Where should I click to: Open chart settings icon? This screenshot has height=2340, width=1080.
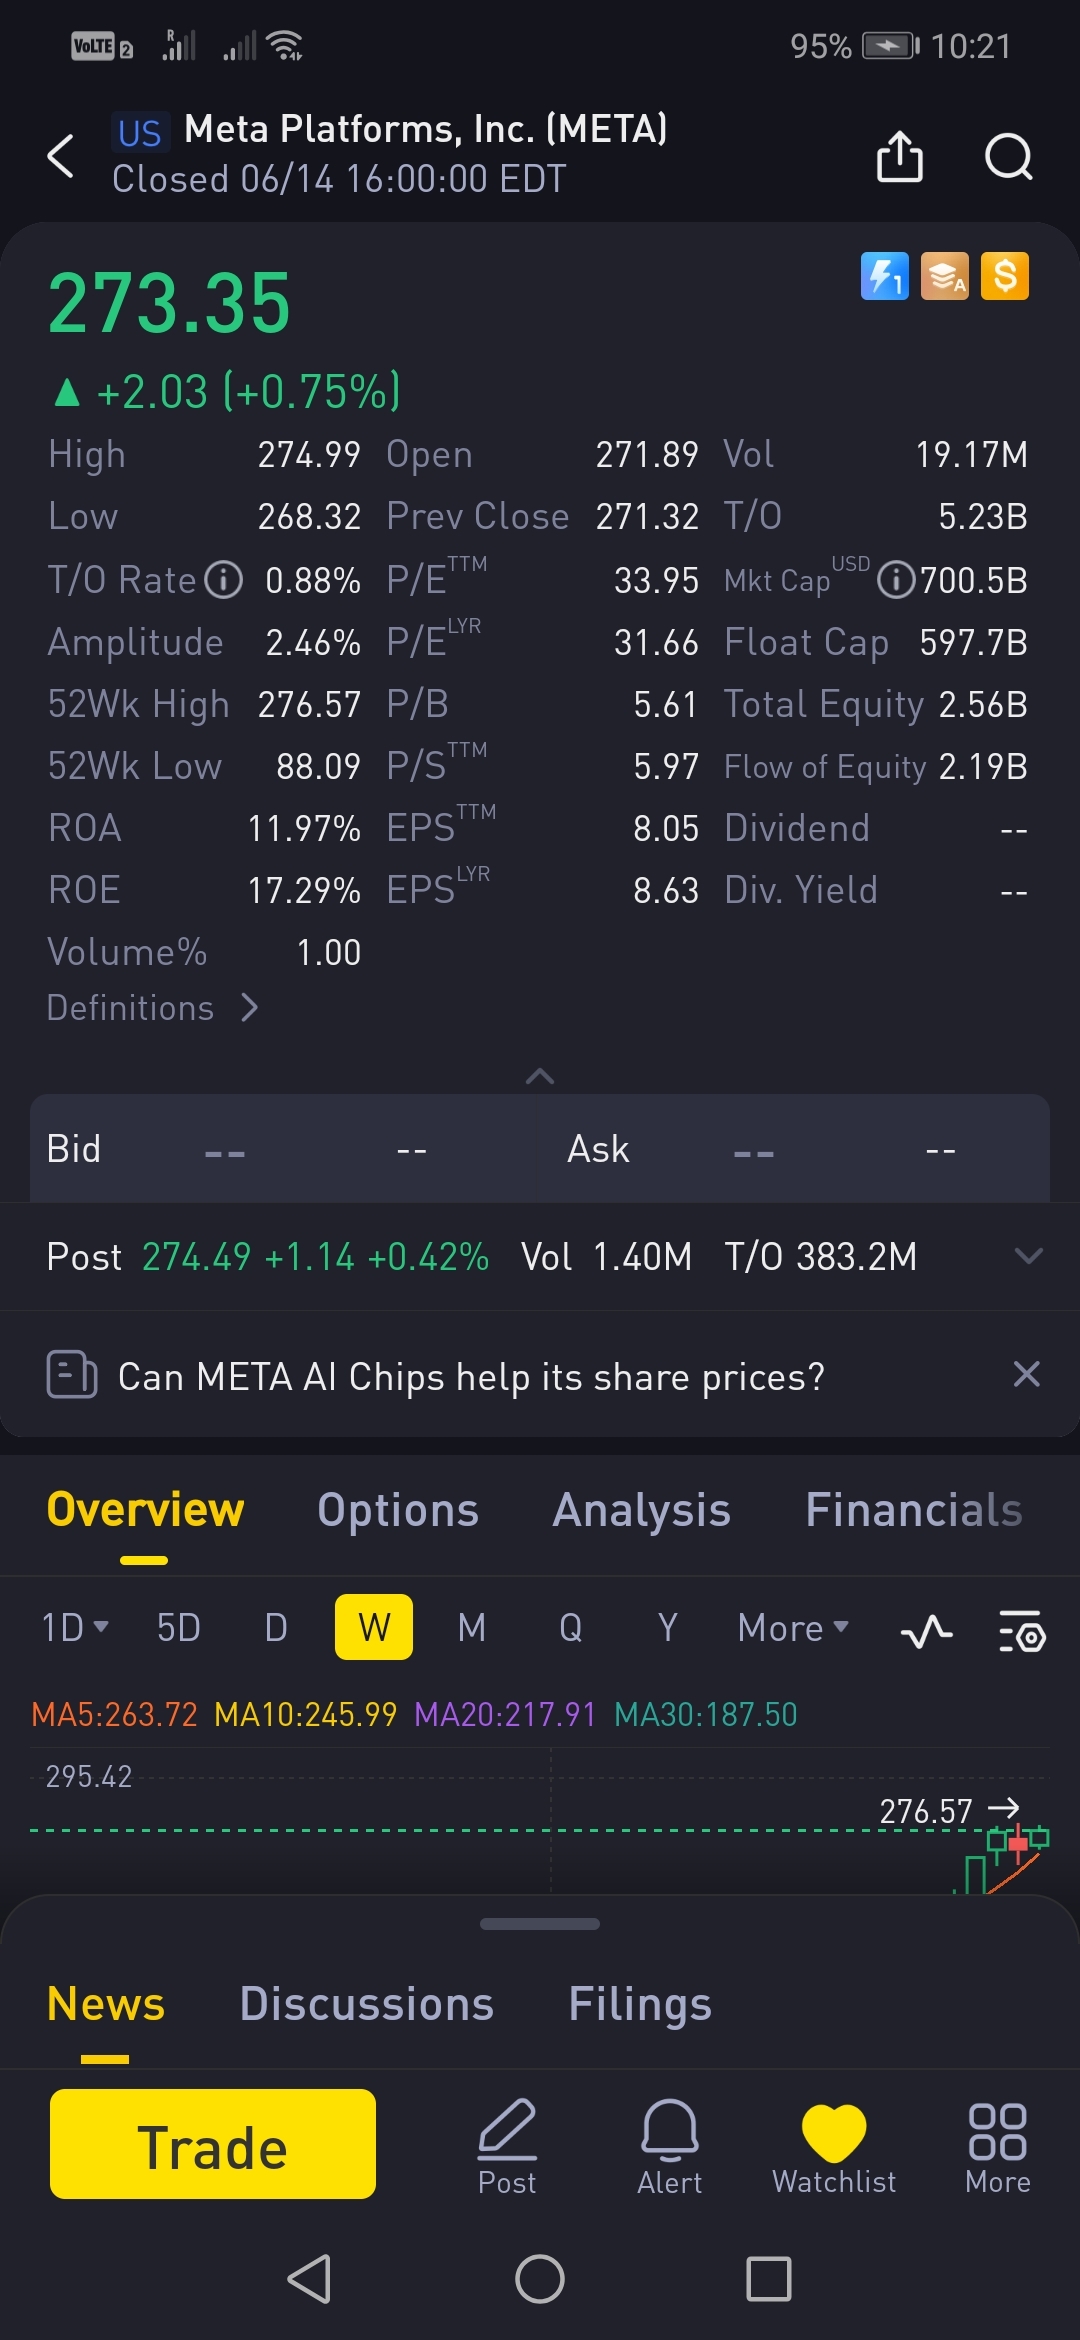(x=1022, y=1631)
